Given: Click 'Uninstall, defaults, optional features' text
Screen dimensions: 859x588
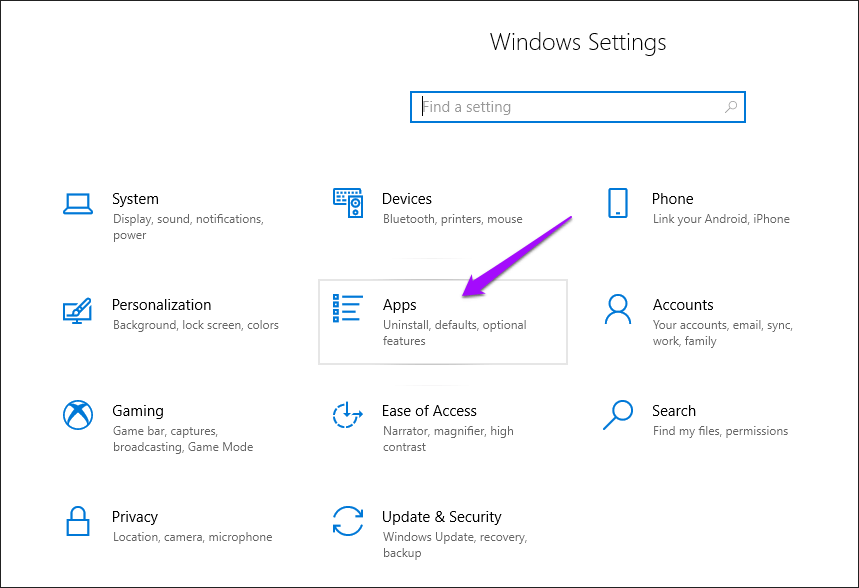Looking at the screenshot, I should 455,333.
